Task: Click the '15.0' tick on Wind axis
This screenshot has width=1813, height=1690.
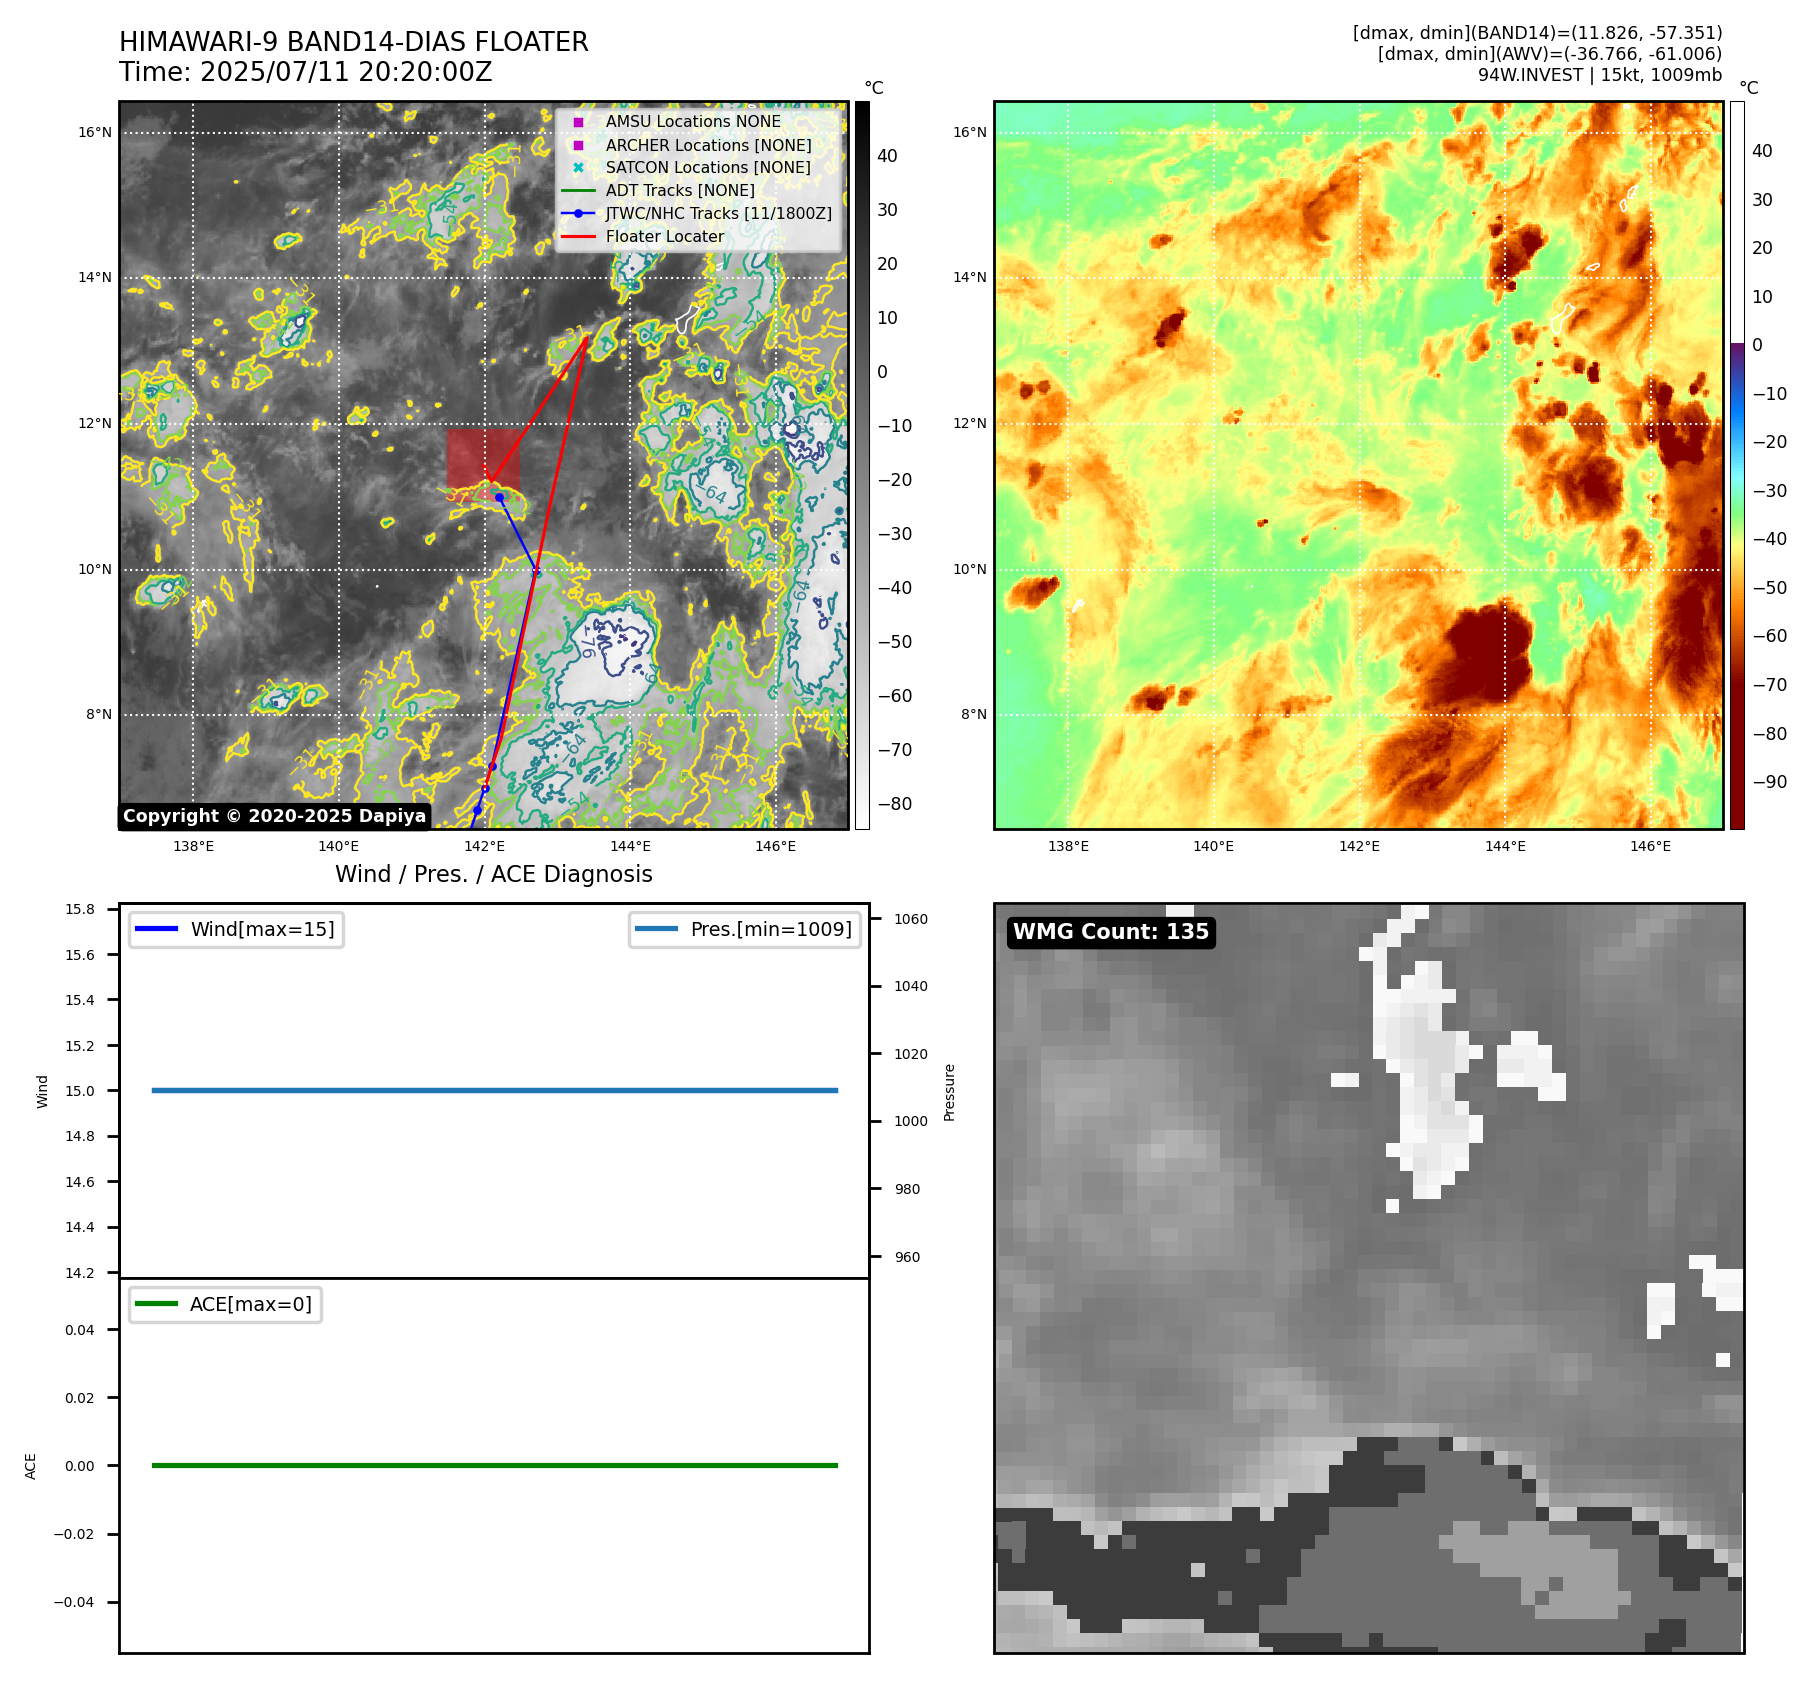Action: point(80,1091)
